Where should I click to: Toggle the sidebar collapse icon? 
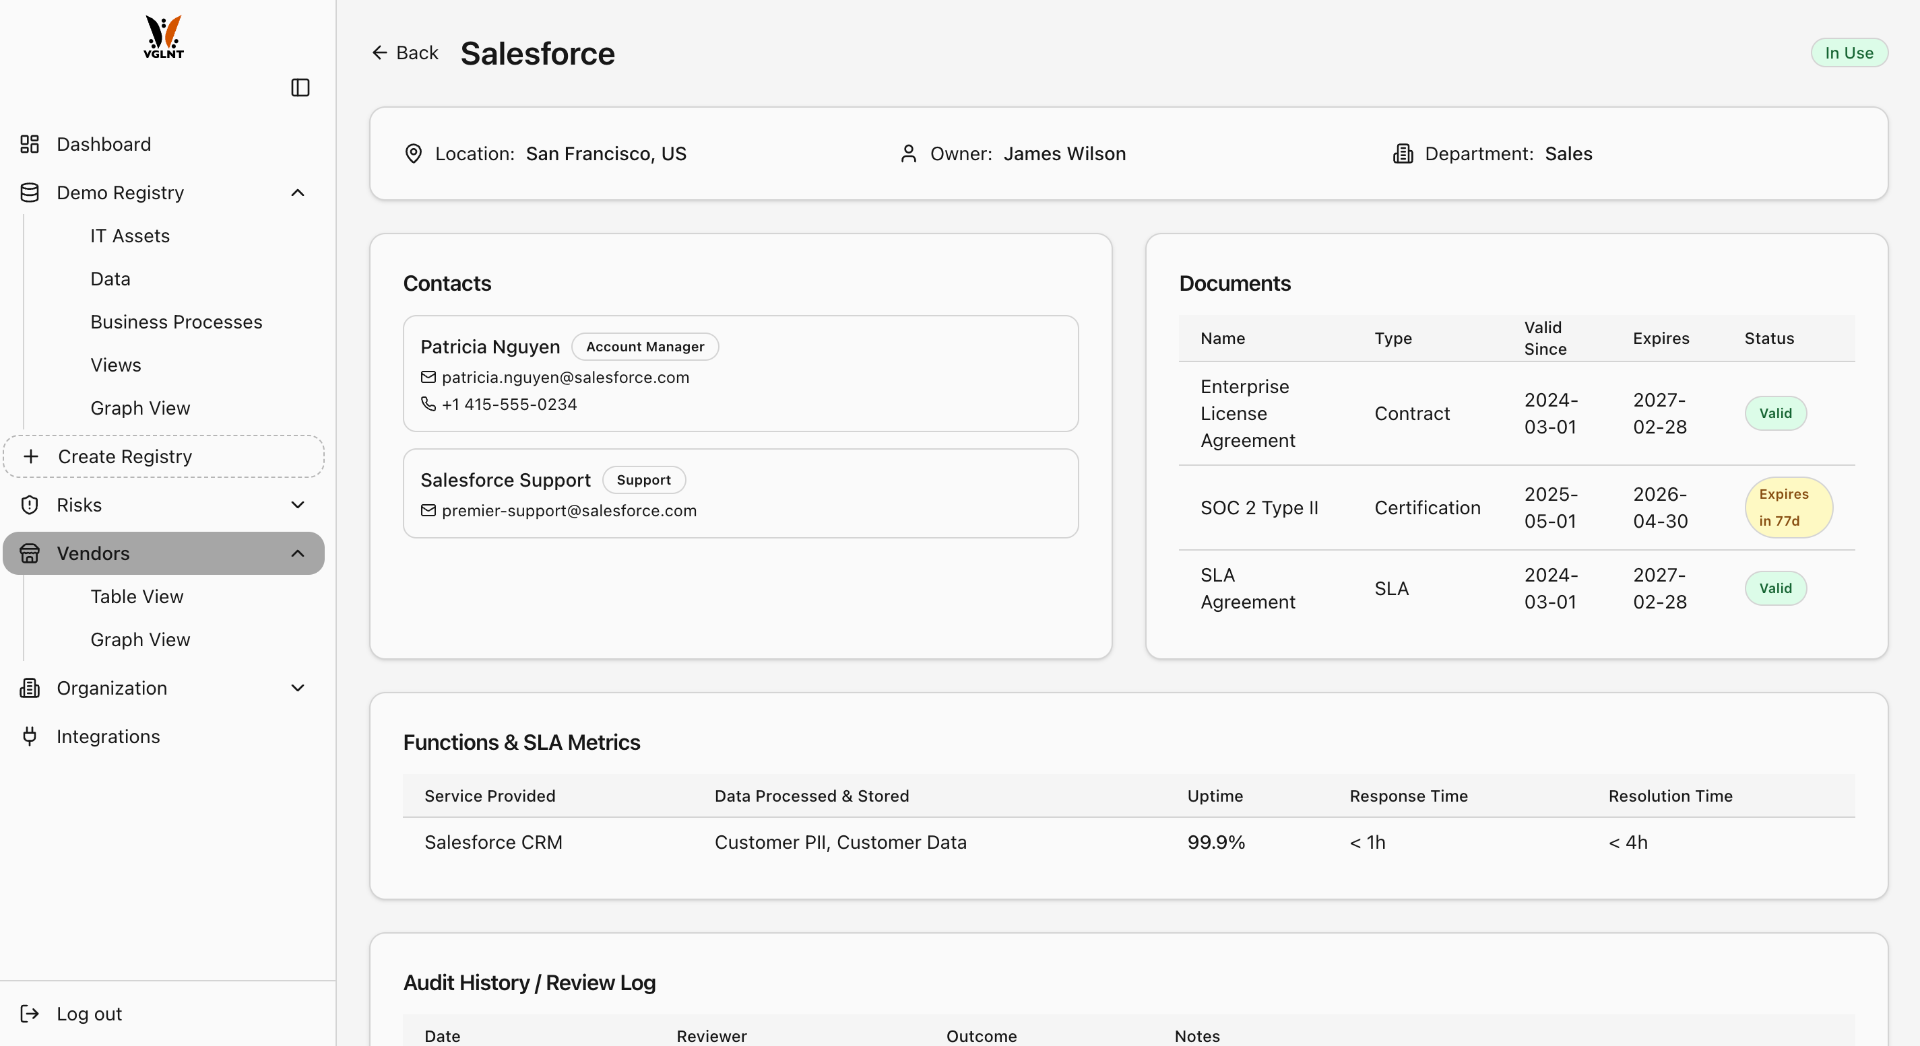[299, 88]
